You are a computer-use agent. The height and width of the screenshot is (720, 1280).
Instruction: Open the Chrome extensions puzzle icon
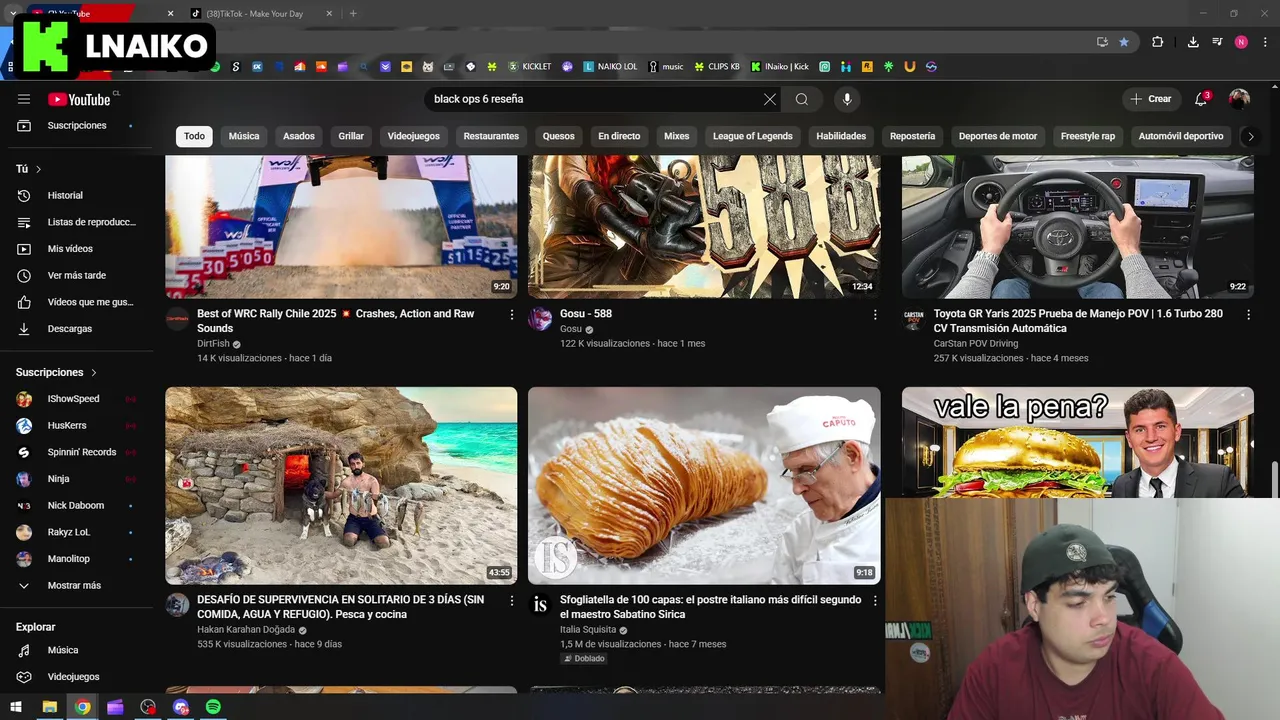(x=1158, y=42)
